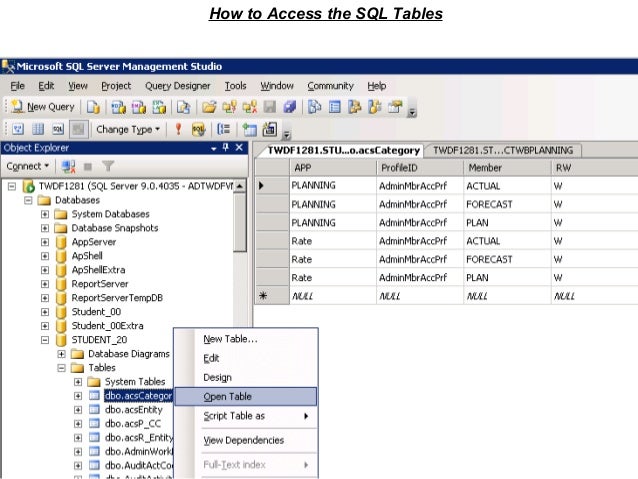Click the Add New Derived Table icon
The image size is (638, 479).
tap(269, 129)
